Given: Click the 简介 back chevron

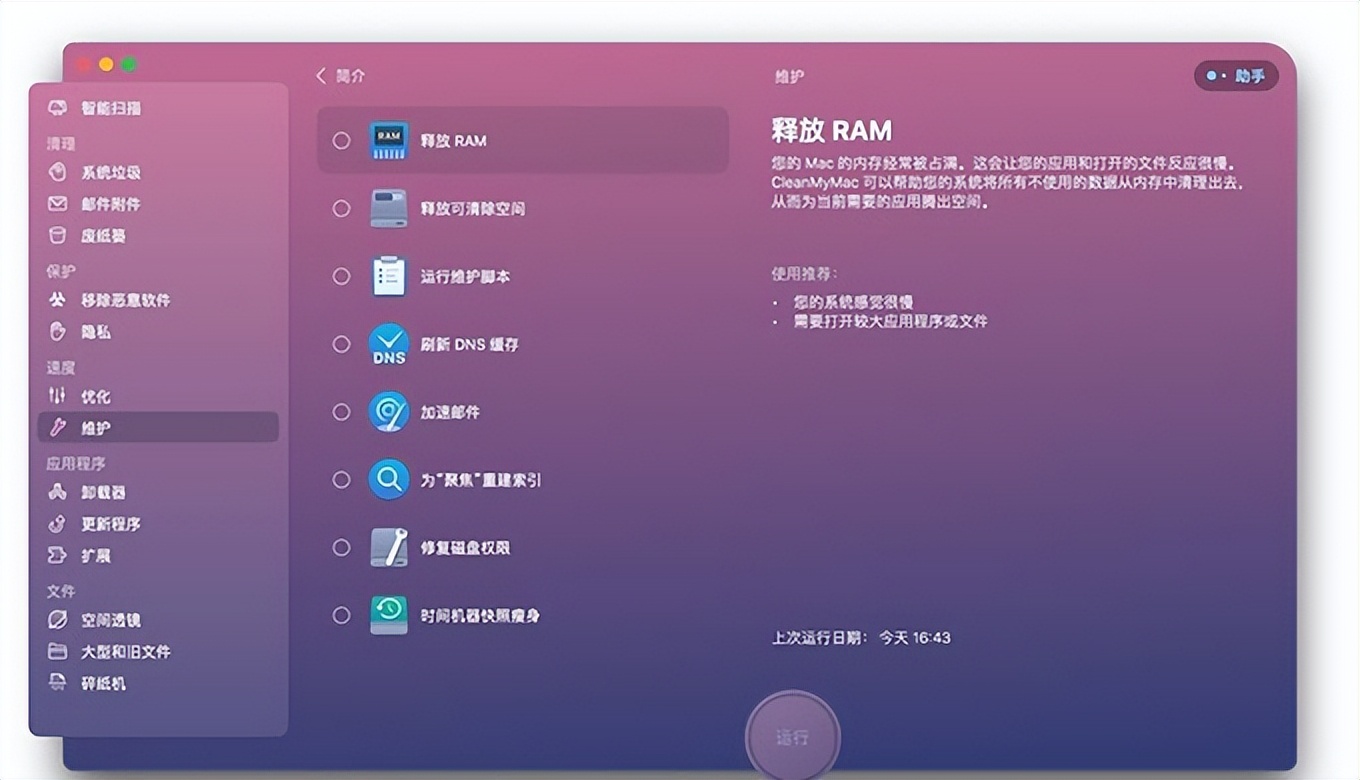Looking at the screenshot, I should (x=322, y=75).
